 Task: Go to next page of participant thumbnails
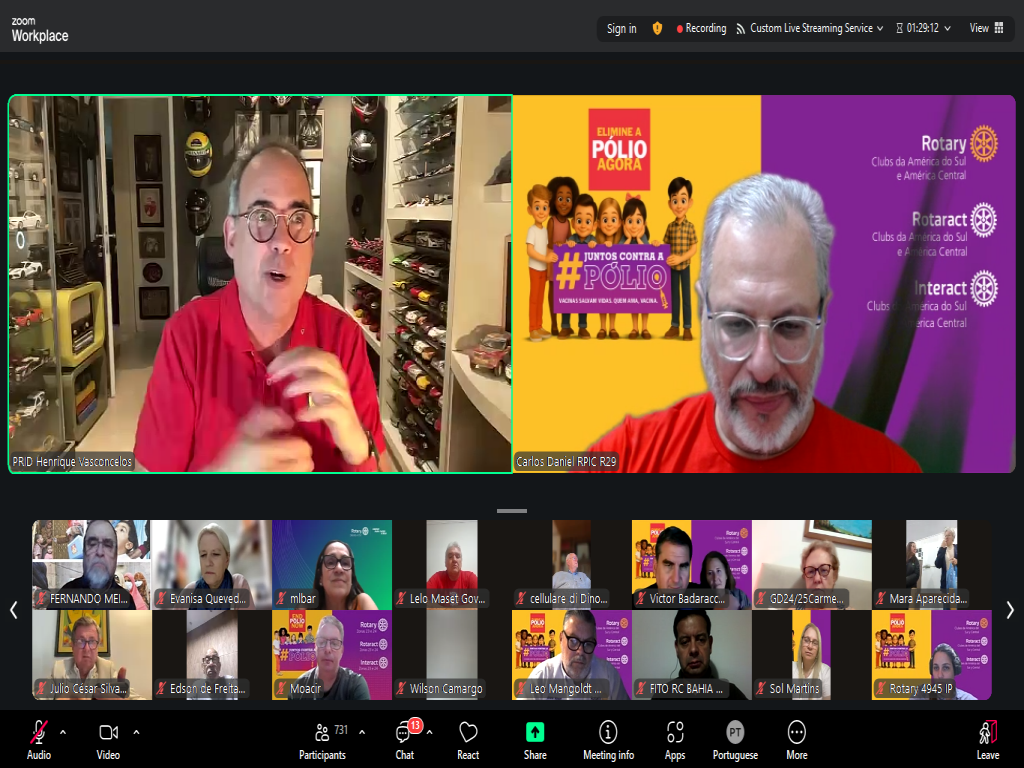1010,610
